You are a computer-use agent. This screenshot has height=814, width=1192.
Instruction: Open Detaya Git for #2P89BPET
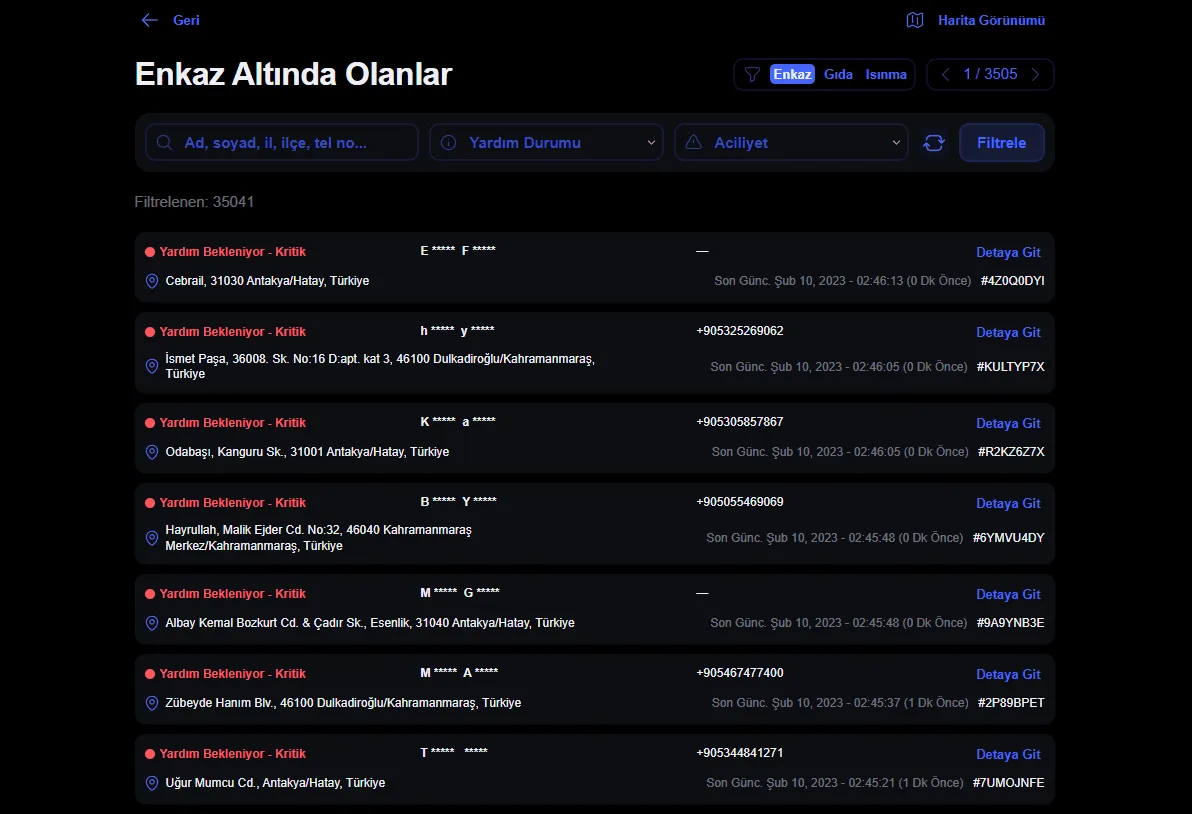click(x=1008, y=674)
